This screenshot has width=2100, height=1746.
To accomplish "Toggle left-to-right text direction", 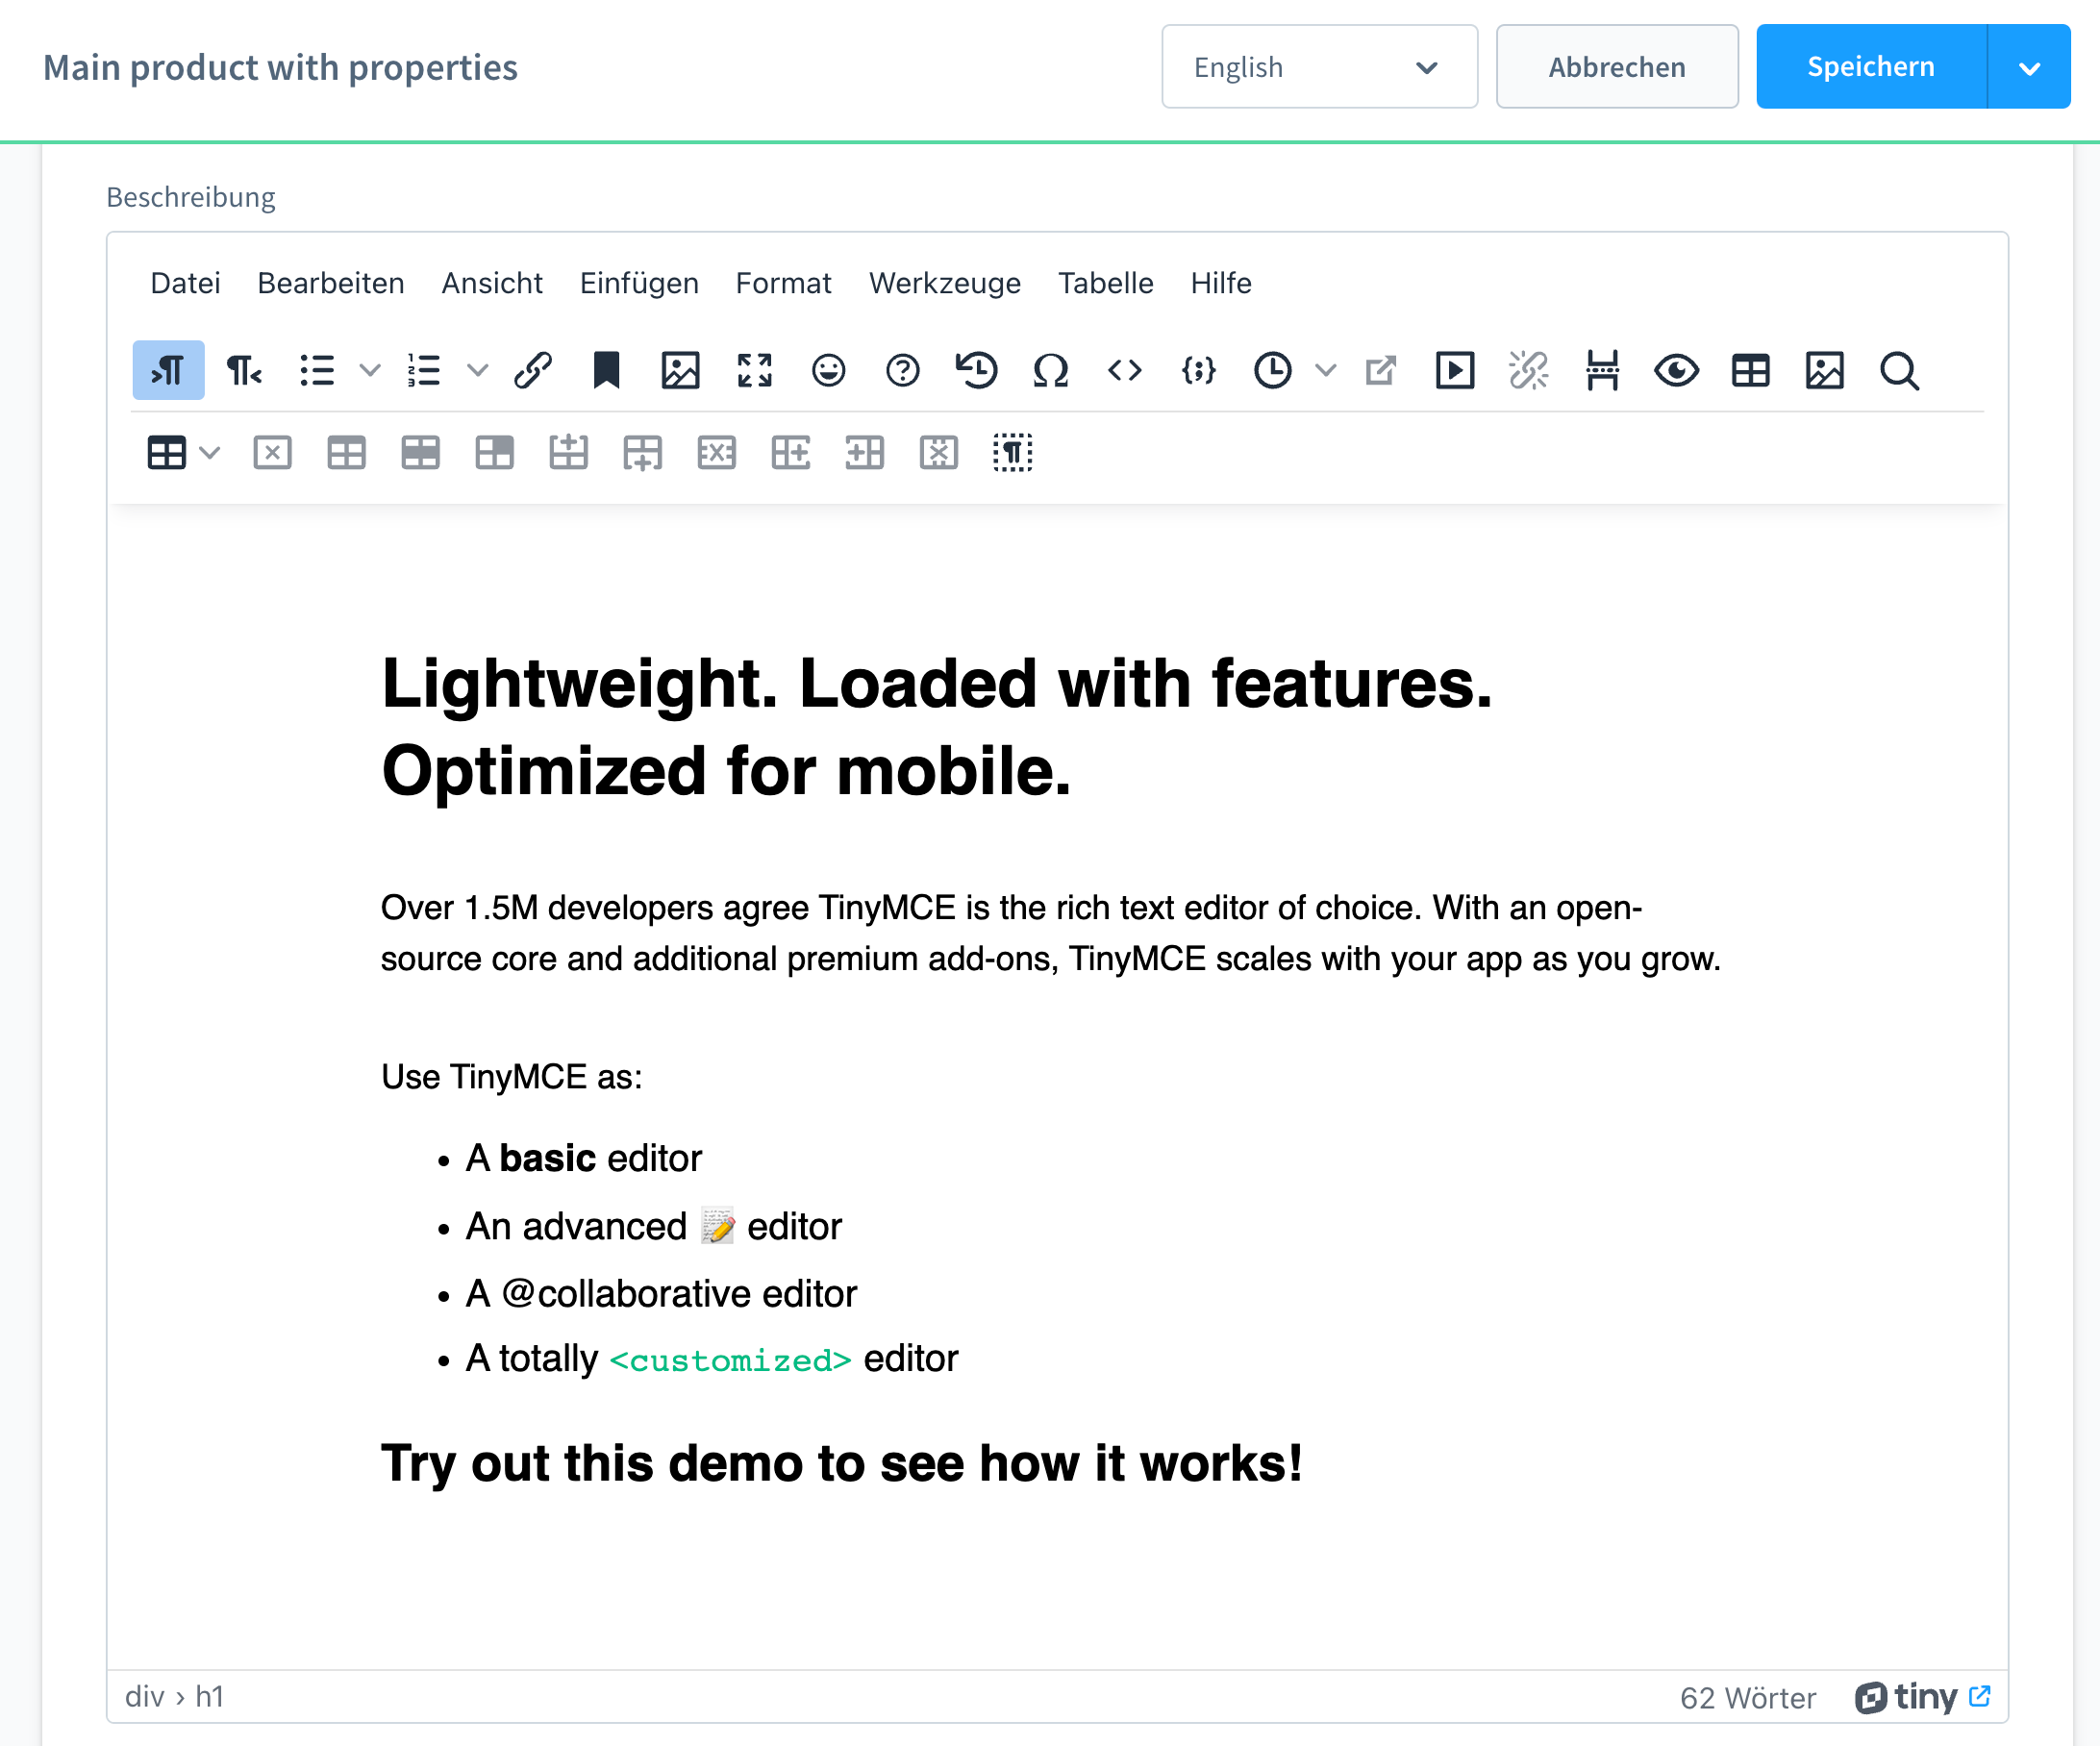I will [168, 370].
